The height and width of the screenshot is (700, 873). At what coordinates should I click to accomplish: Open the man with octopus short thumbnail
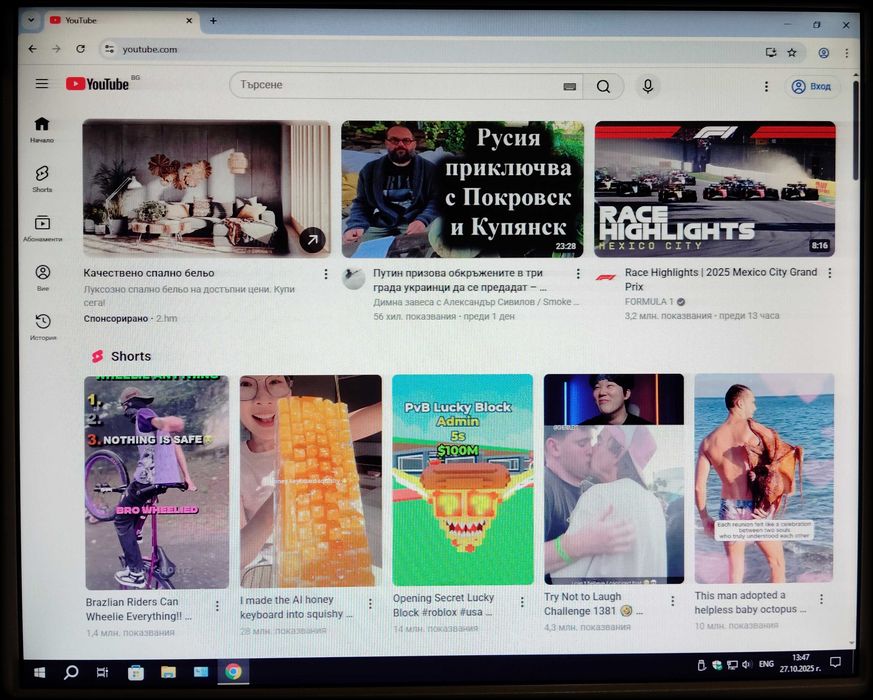[764, 478]
